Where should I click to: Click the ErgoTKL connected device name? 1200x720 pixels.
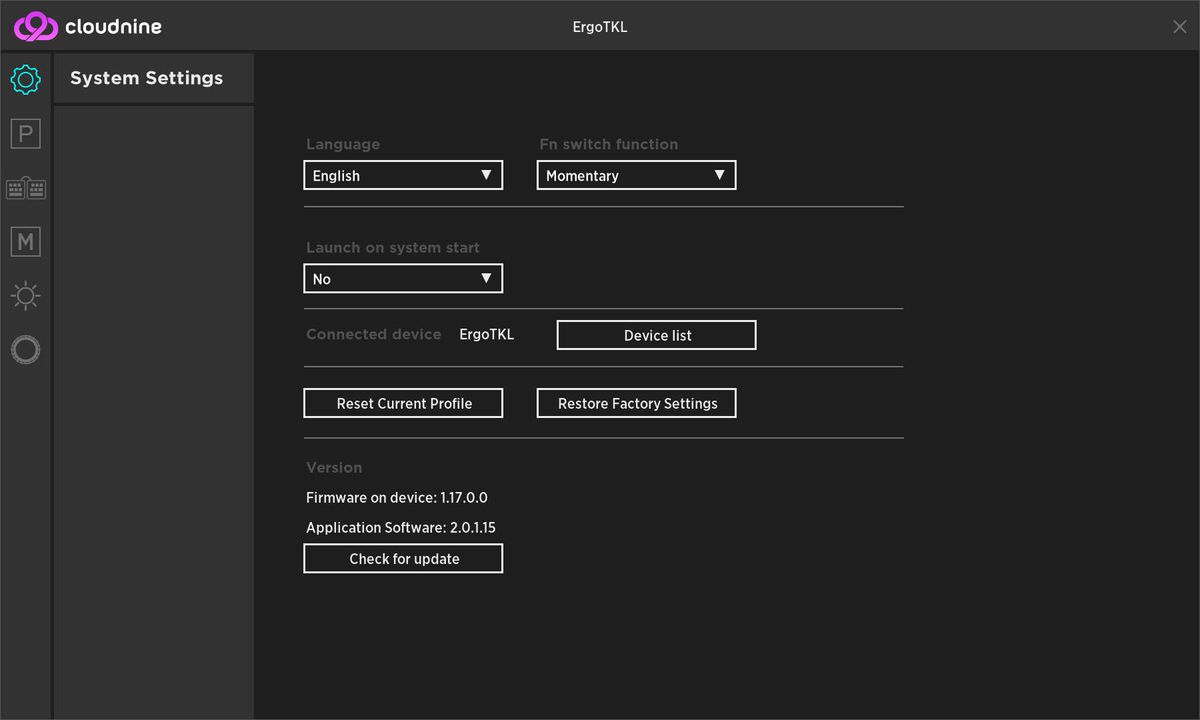coord(487,334)
